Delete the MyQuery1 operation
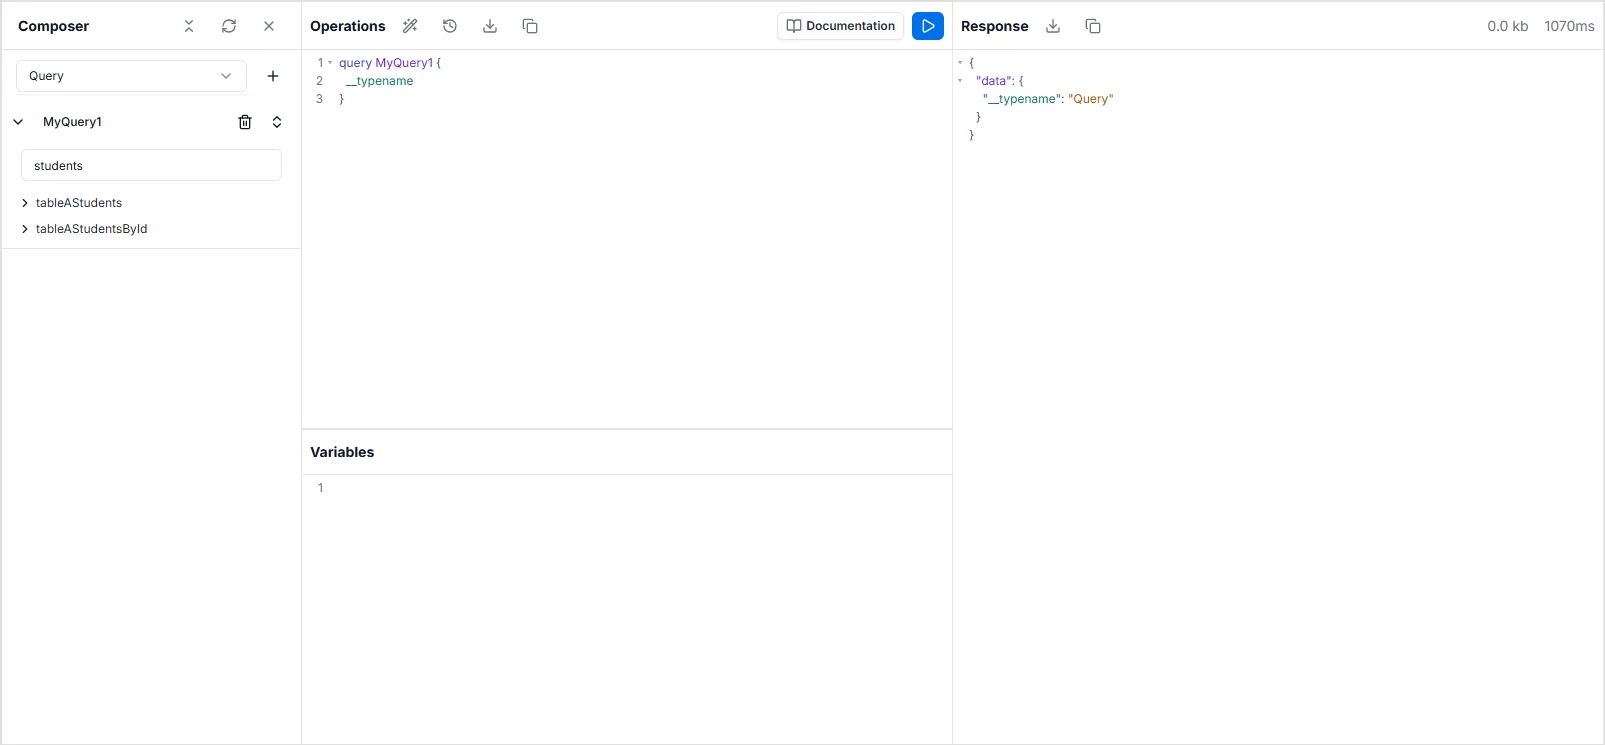The height and width of the screenshot is (745, 1605). [x=245, y=122]
